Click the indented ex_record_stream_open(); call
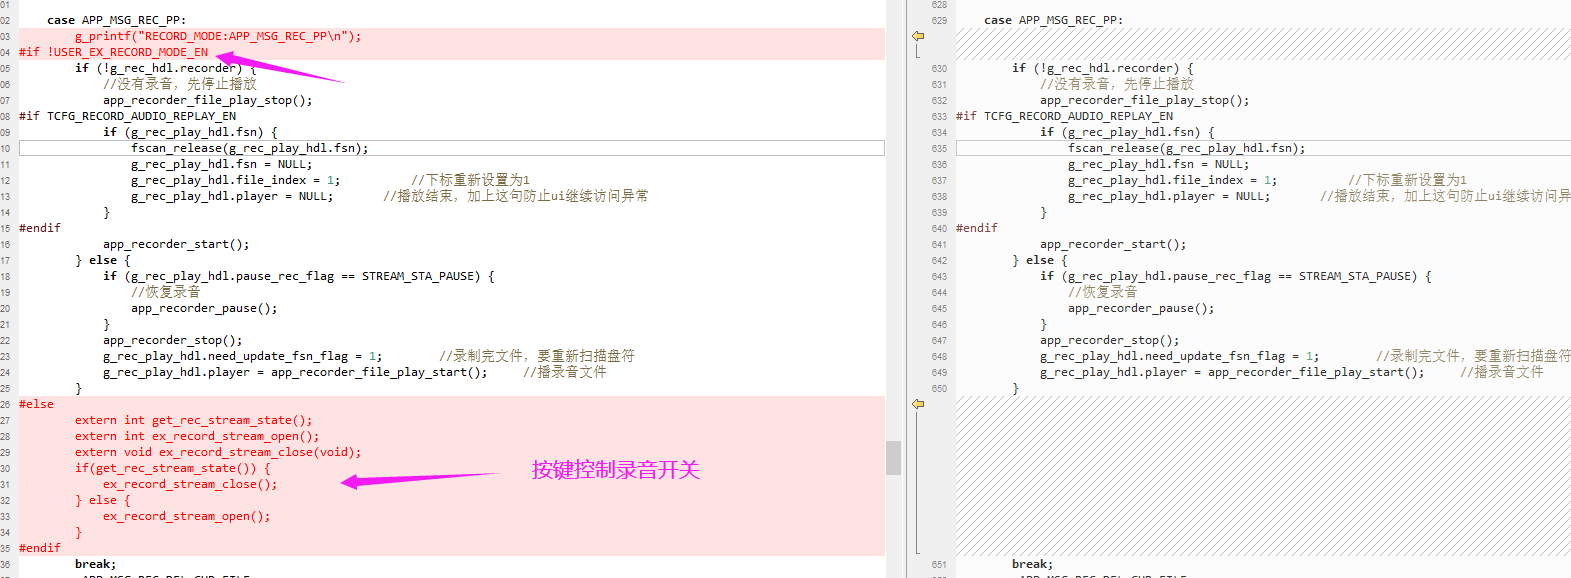The height and width of the screenshot is (578, 1571). click(x=187, y=516)
